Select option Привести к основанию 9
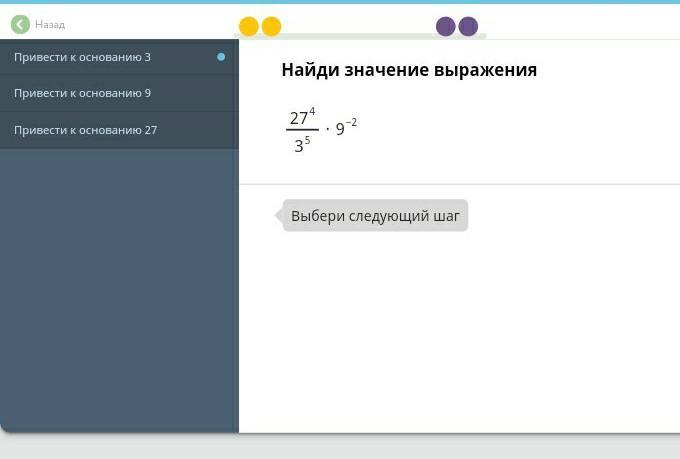 pos(119,93)
